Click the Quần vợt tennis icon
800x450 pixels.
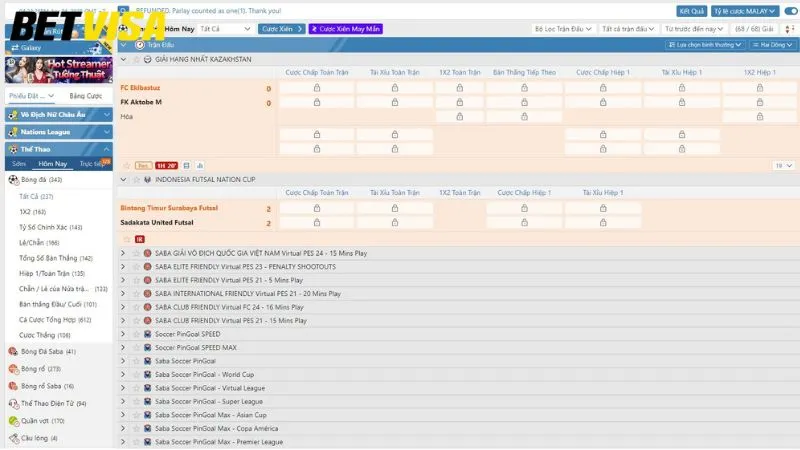coord(13,421)
